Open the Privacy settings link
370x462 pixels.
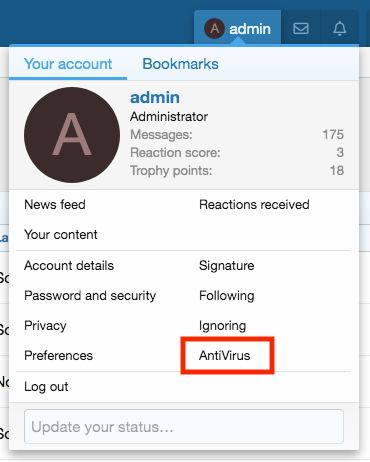[x=45, y=326]
